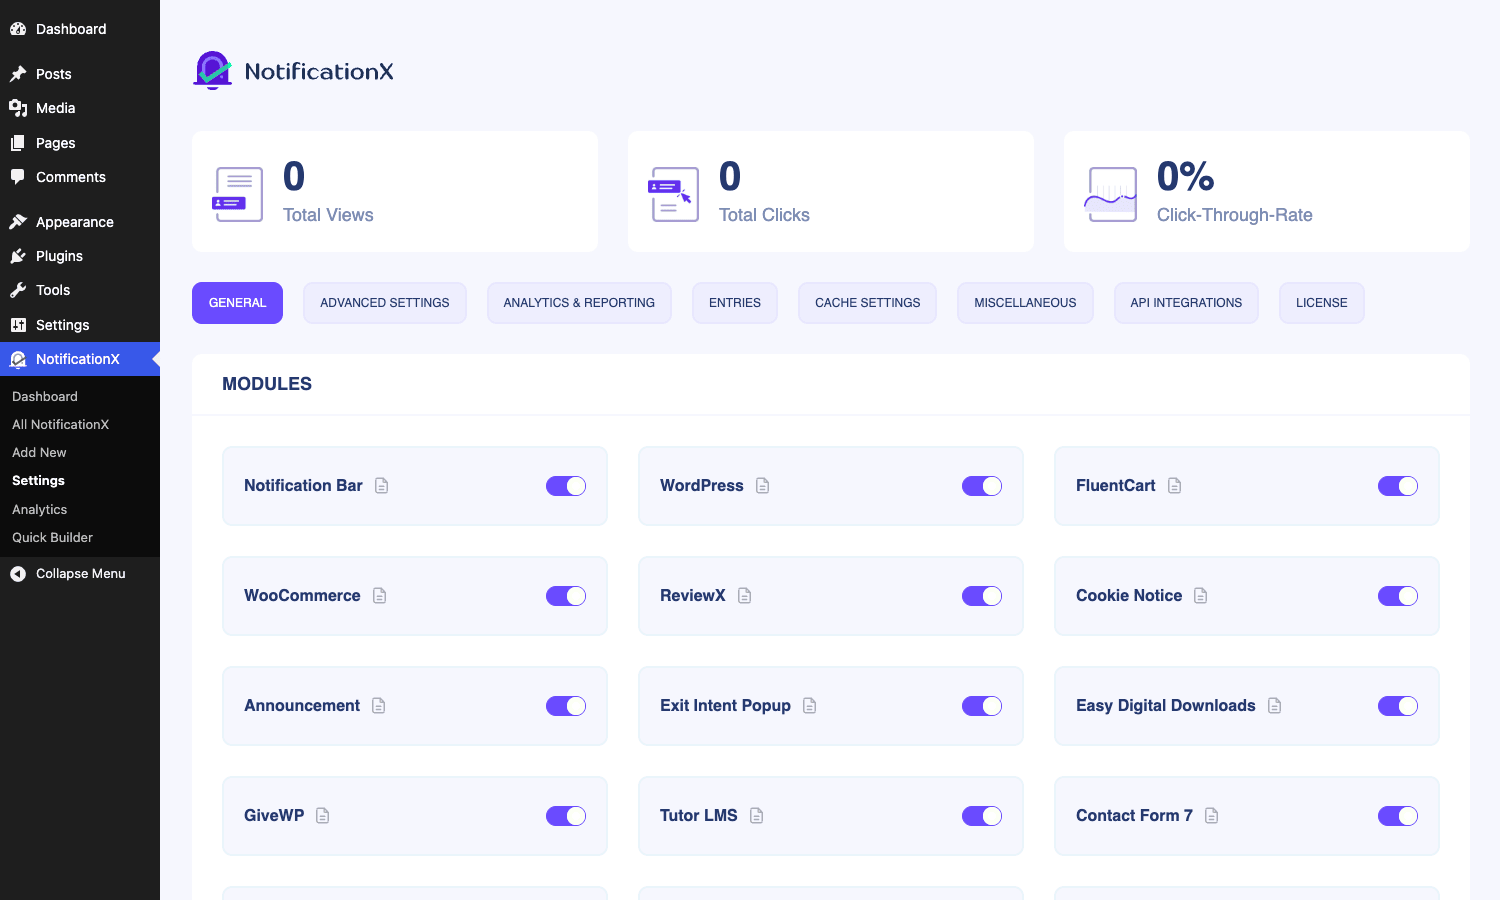Open the WordPress module doc icon
This screenshot has height=900, width=1500.
[x=763, y=486]
